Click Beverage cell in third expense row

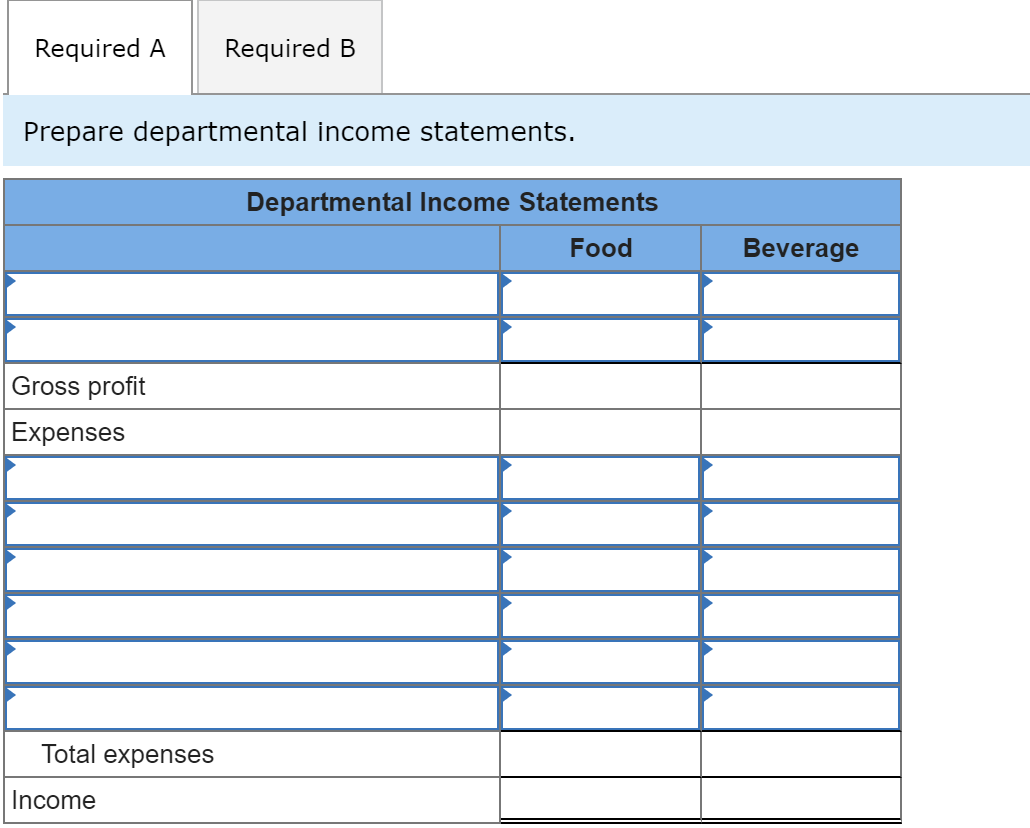pos(801,570)
